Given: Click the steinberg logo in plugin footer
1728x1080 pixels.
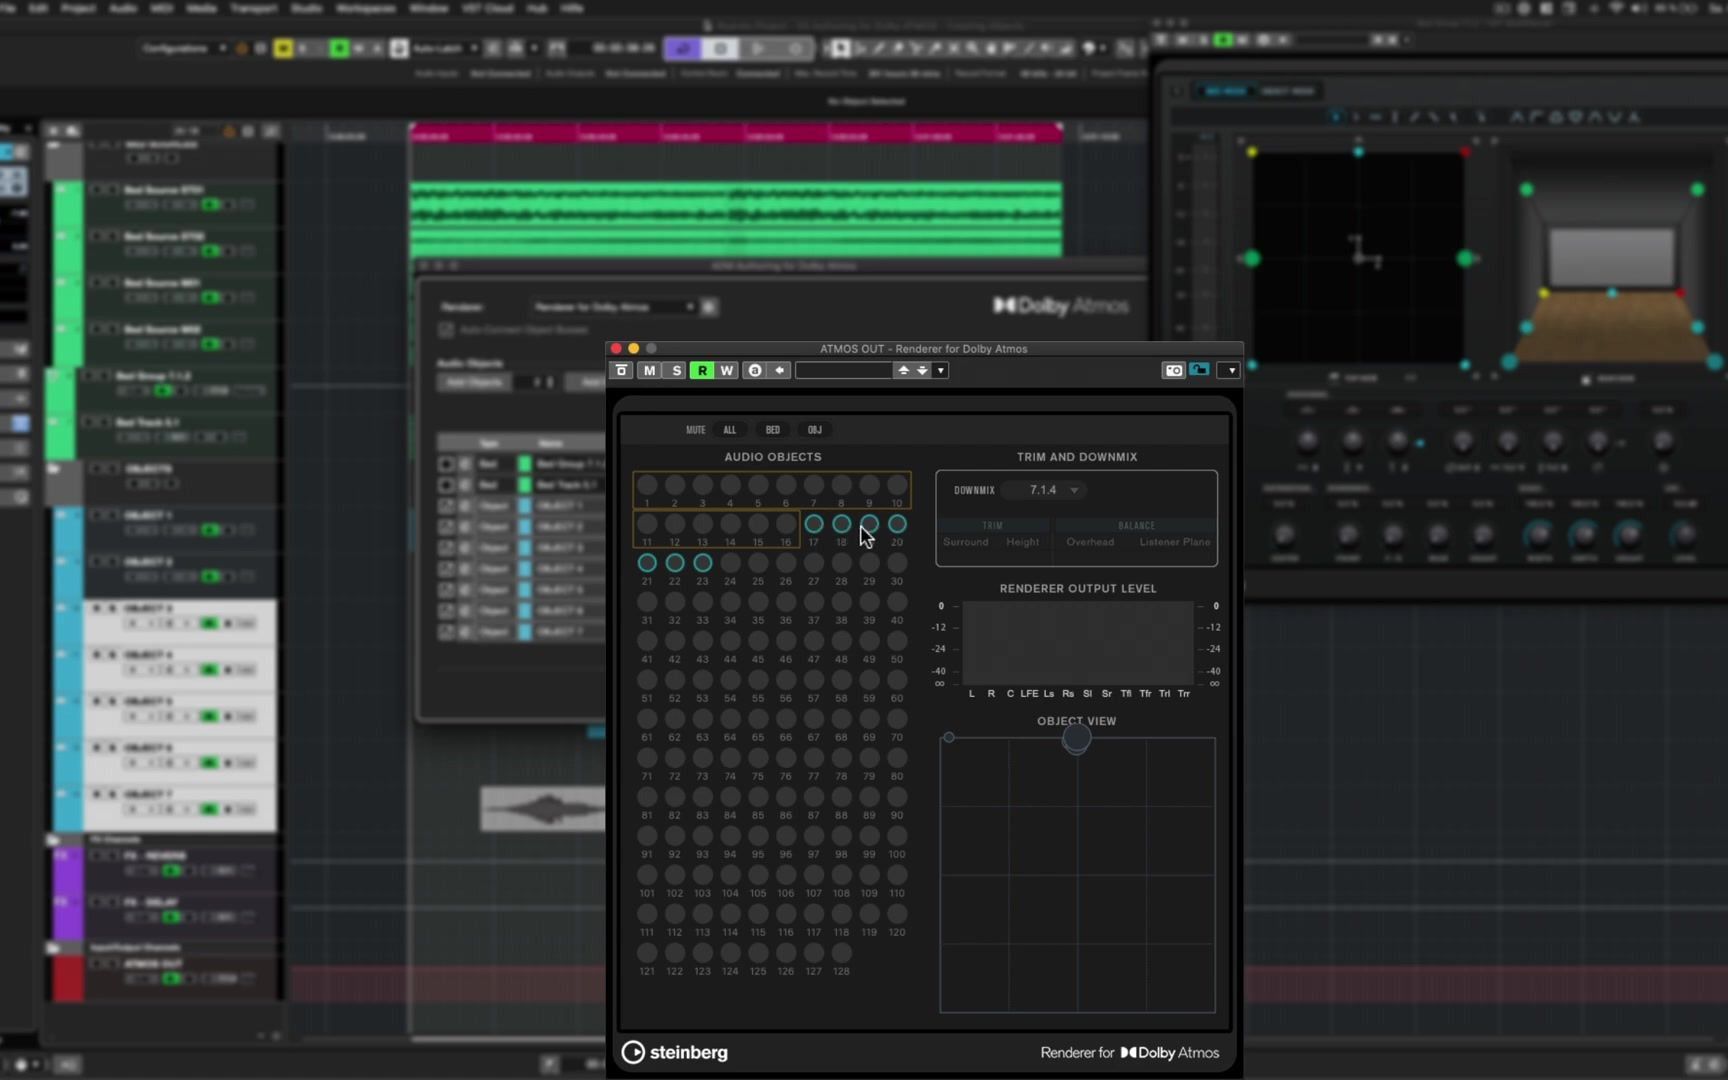Looking at the screenshot, I should point(675,1052).
